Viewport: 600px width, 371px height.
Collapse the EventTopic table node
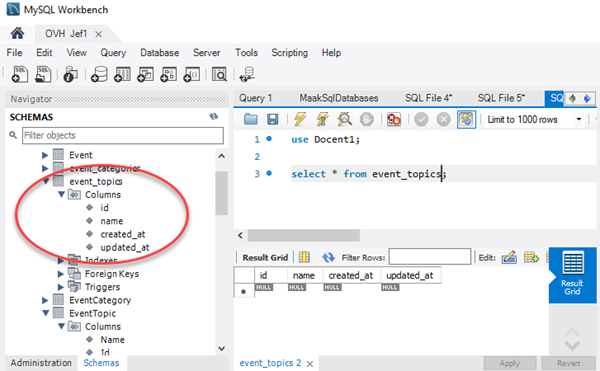pos(46,313)
